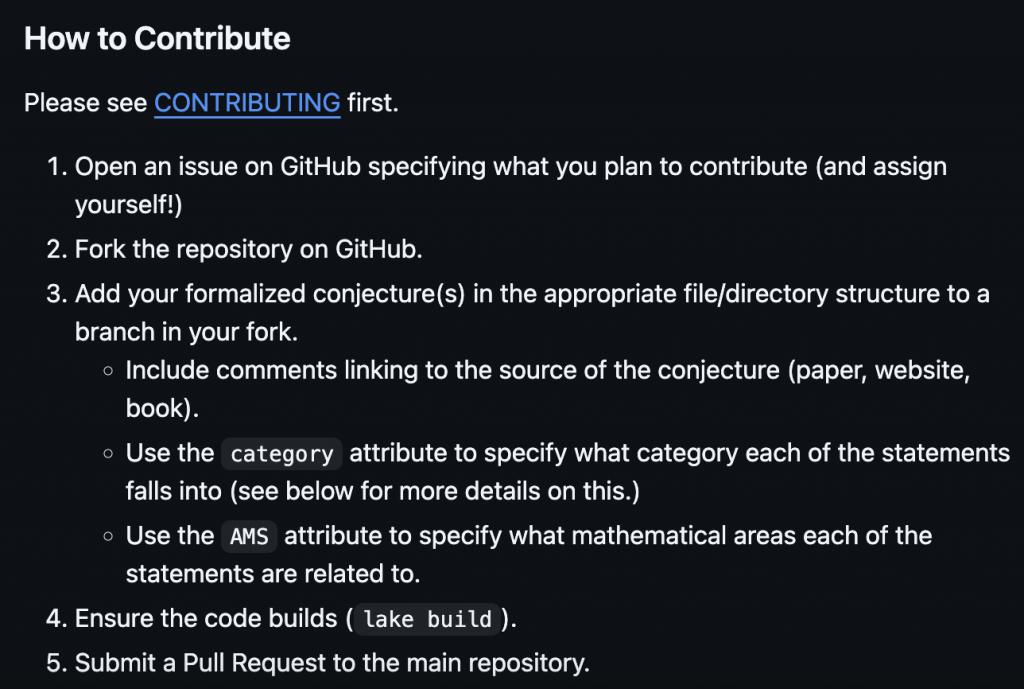Click the step Fork the repository on GitHub
The width and height of the screenshot is (1024, 689).
[234, 249]
